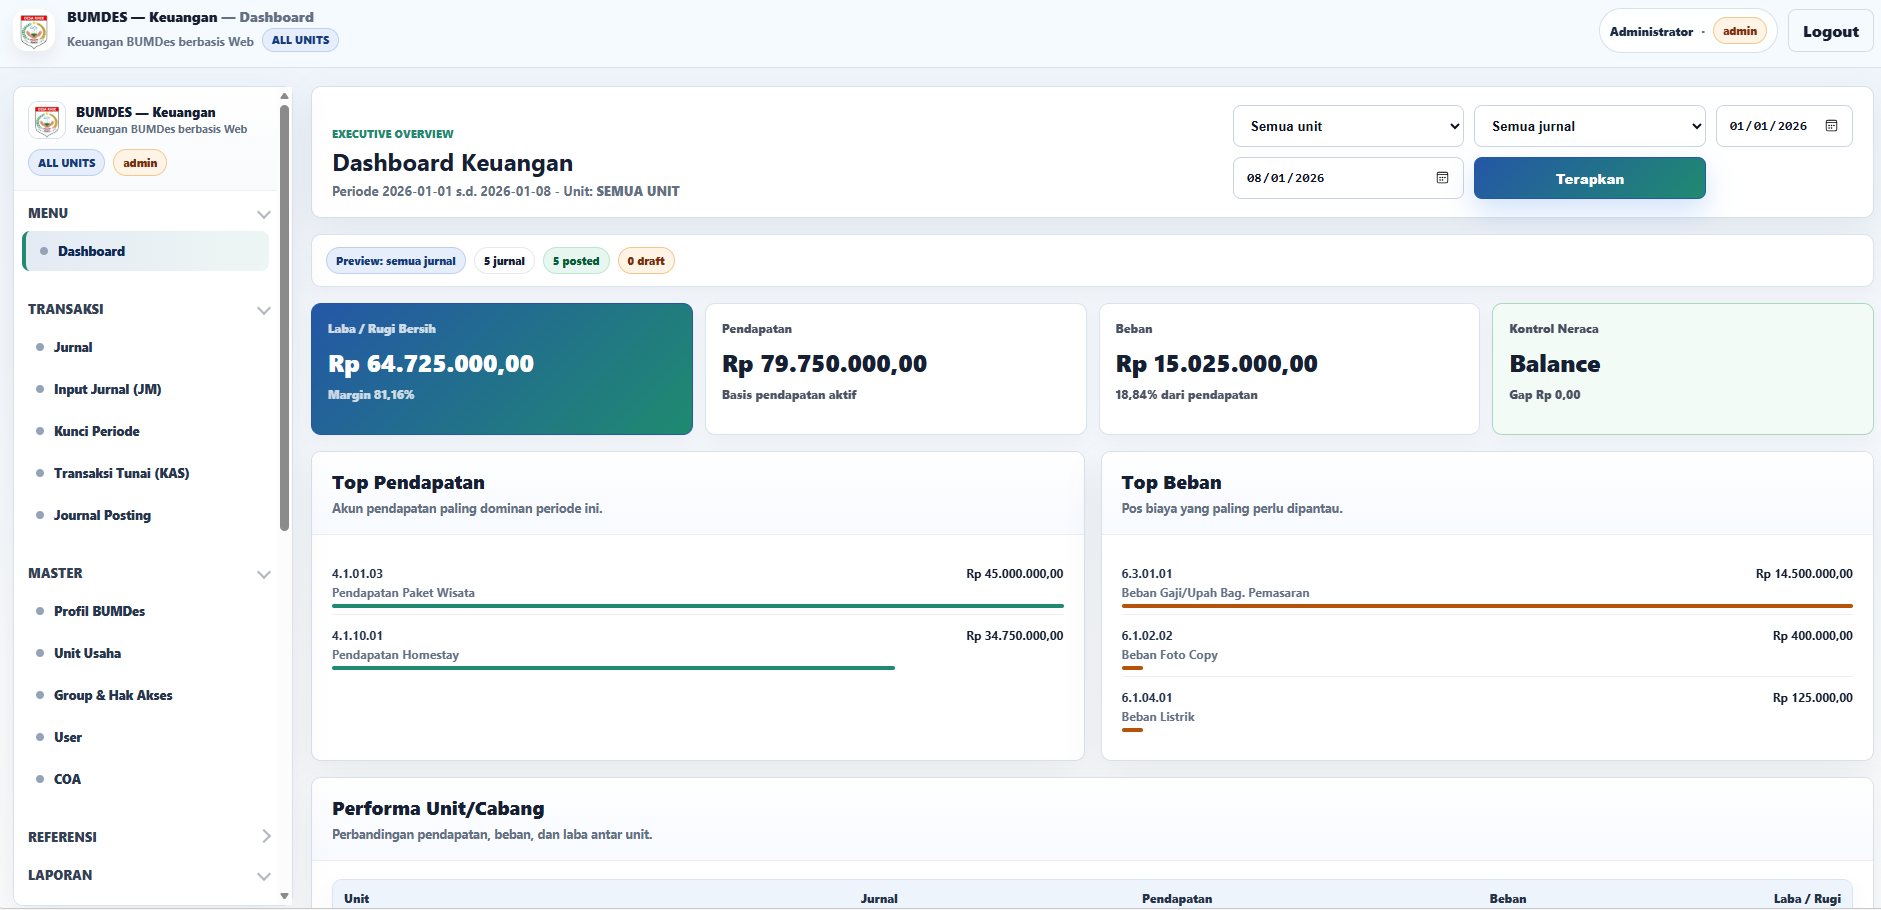Collapse the LAPORAN section chevron
This screenshot has height=910, width=1881.
coord(264,876)
